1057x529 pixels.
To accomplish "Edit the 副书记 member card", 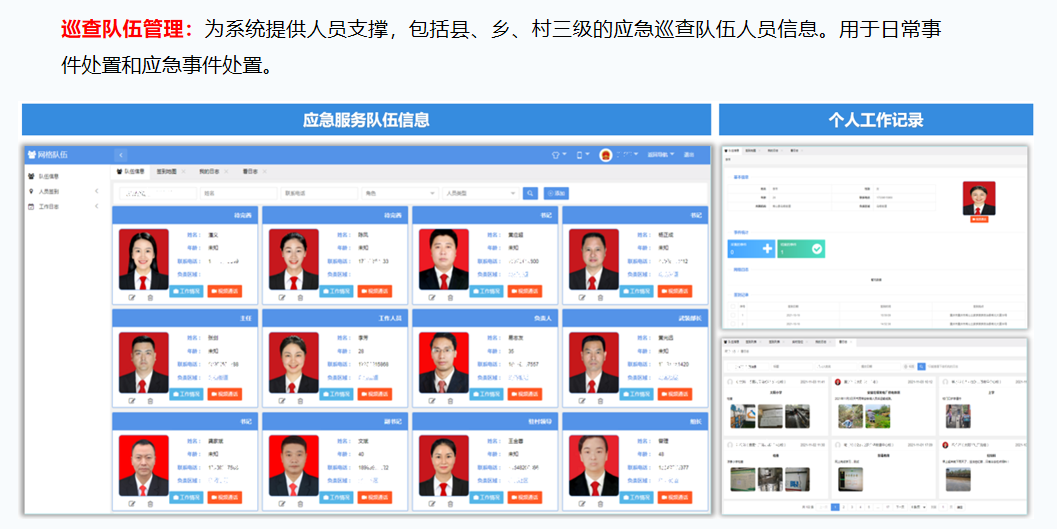I will click(282, 503).
